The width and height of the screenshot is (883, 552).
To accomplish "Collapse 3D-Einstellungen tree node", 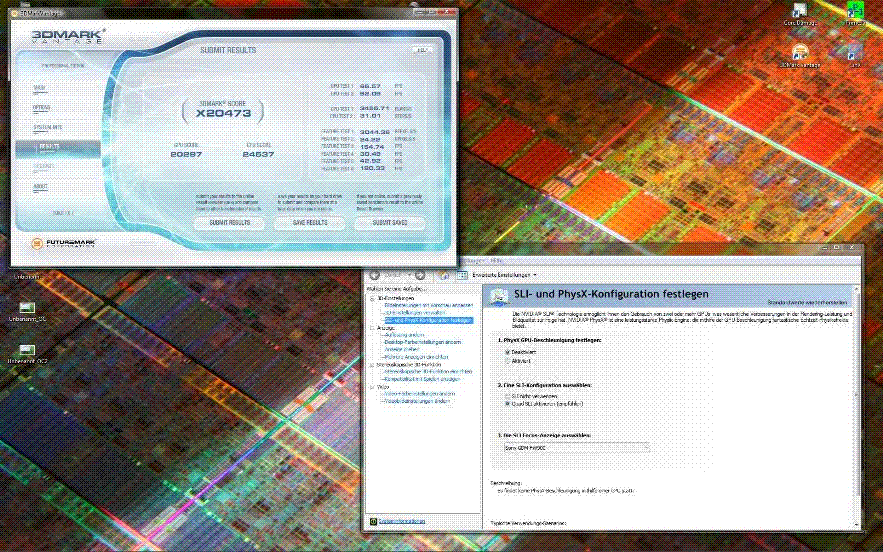I will 372,299.
